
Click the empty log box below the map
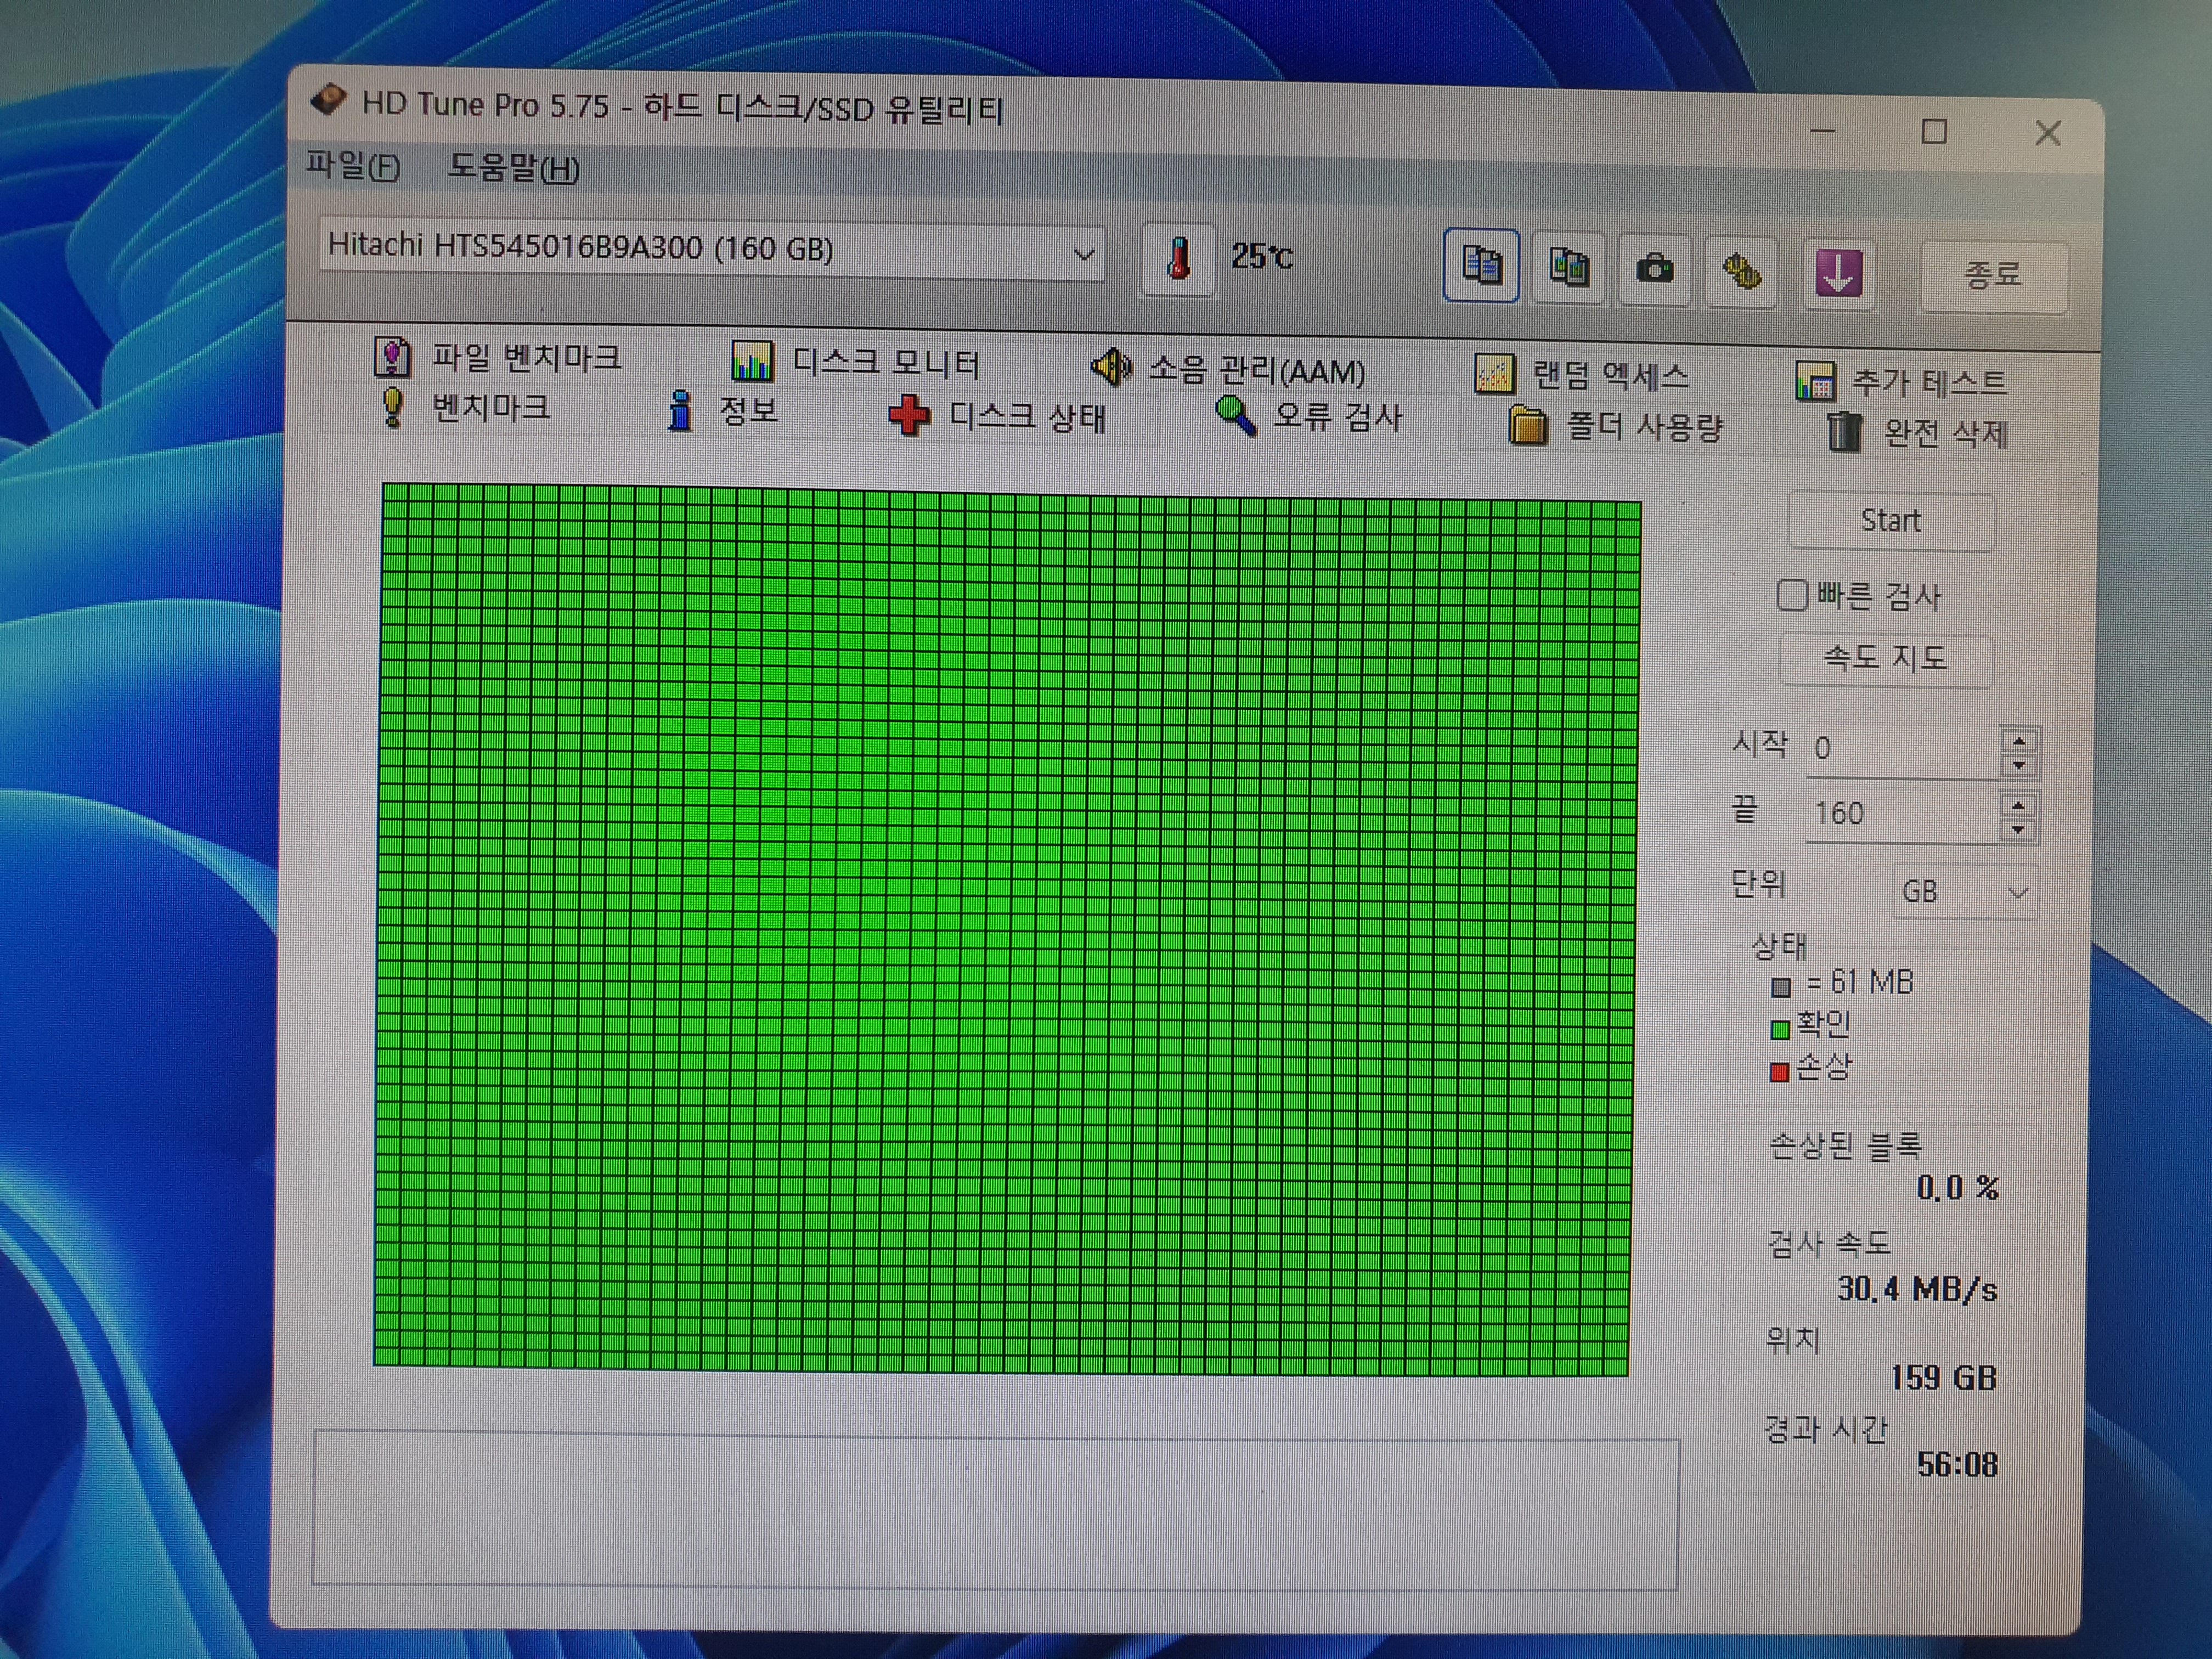996,1510
